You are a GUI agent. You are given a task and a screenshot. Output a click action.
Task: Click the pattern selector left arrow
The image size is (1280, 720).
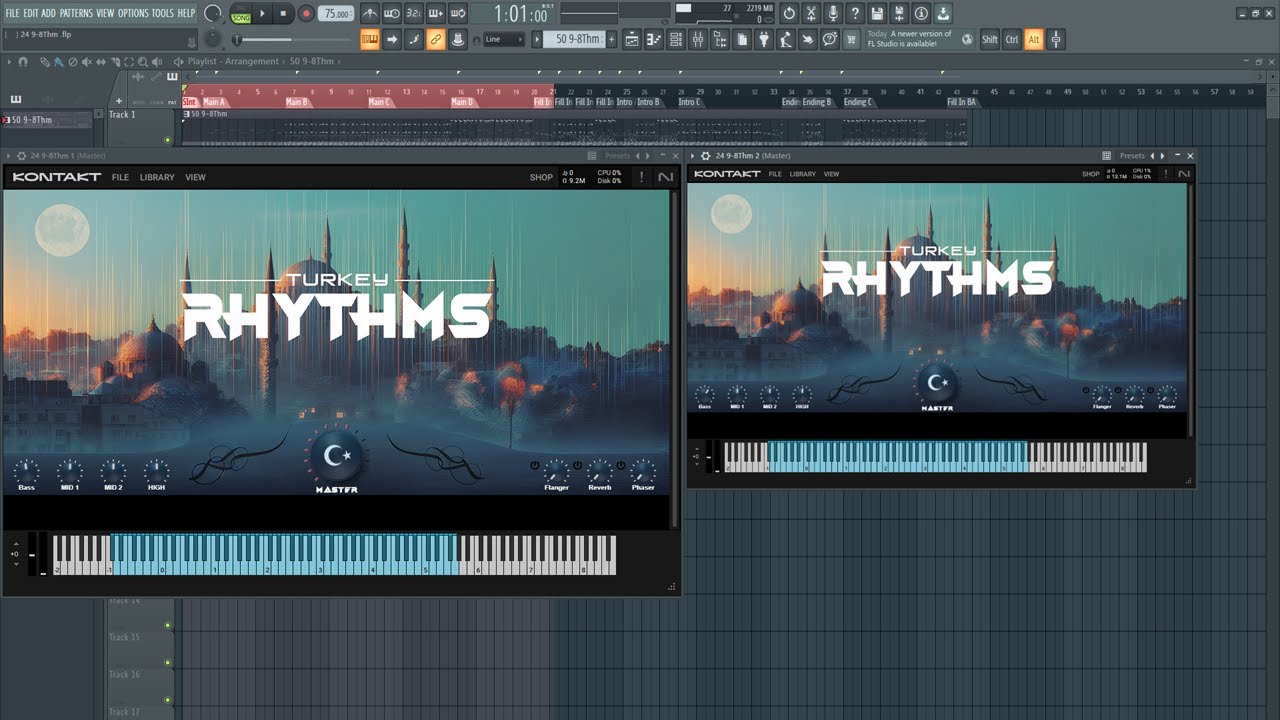tap(537, 39)
